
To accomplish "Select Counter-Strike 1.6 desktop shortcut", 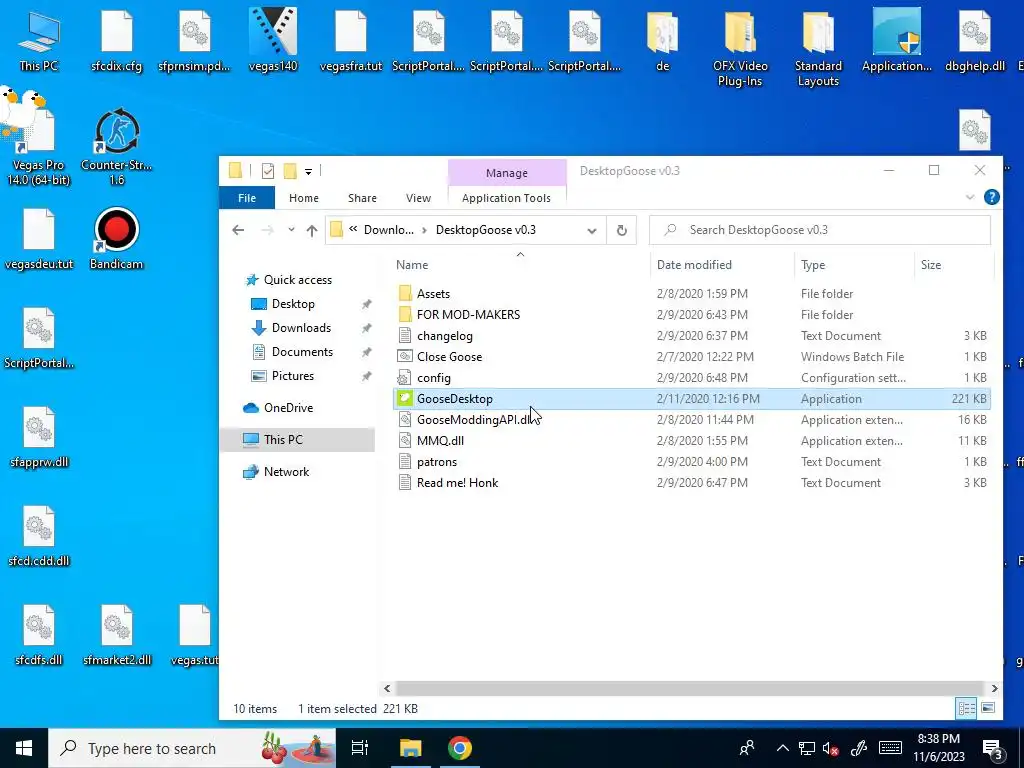I will [116, 147].
